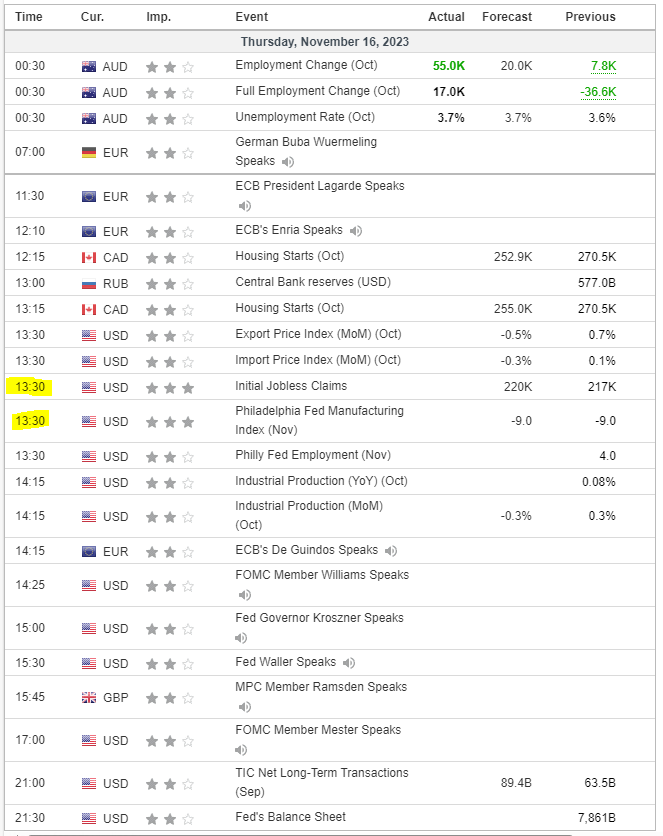Sort by the Time column header
Screen dimensions: 663x836
pos(29,17)
